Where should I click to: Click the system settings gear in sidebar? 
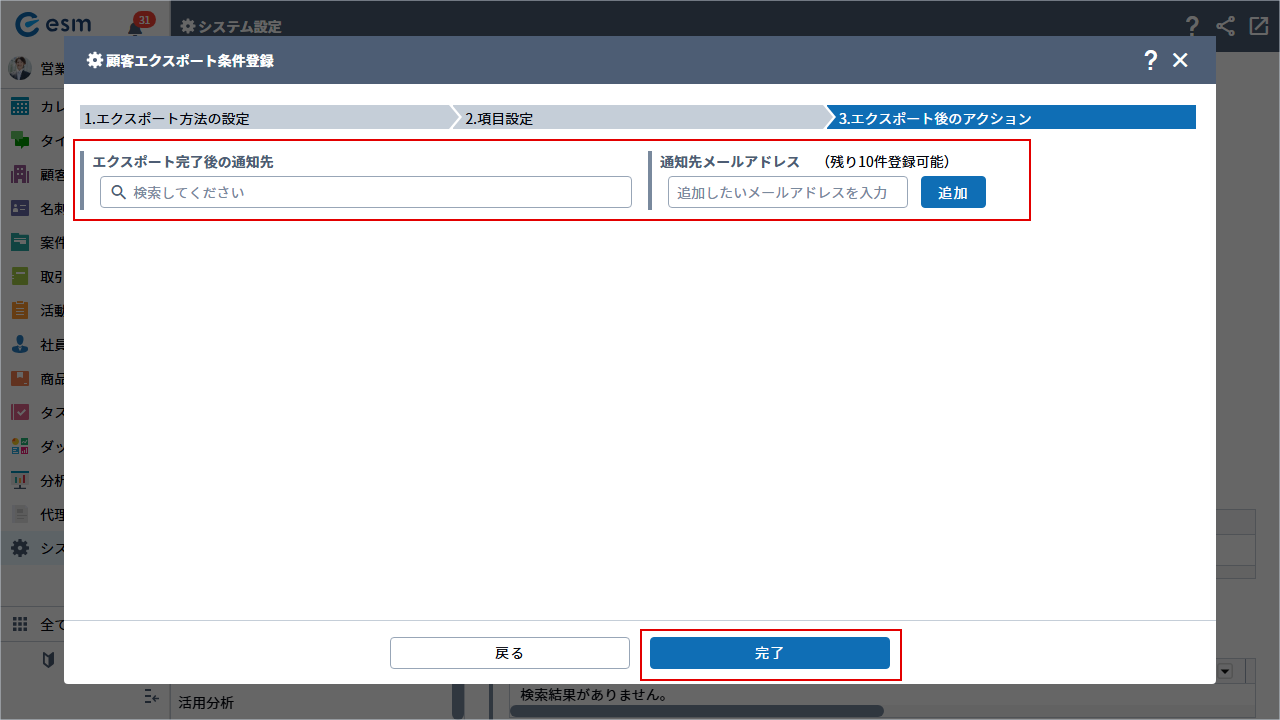[20, 548]
